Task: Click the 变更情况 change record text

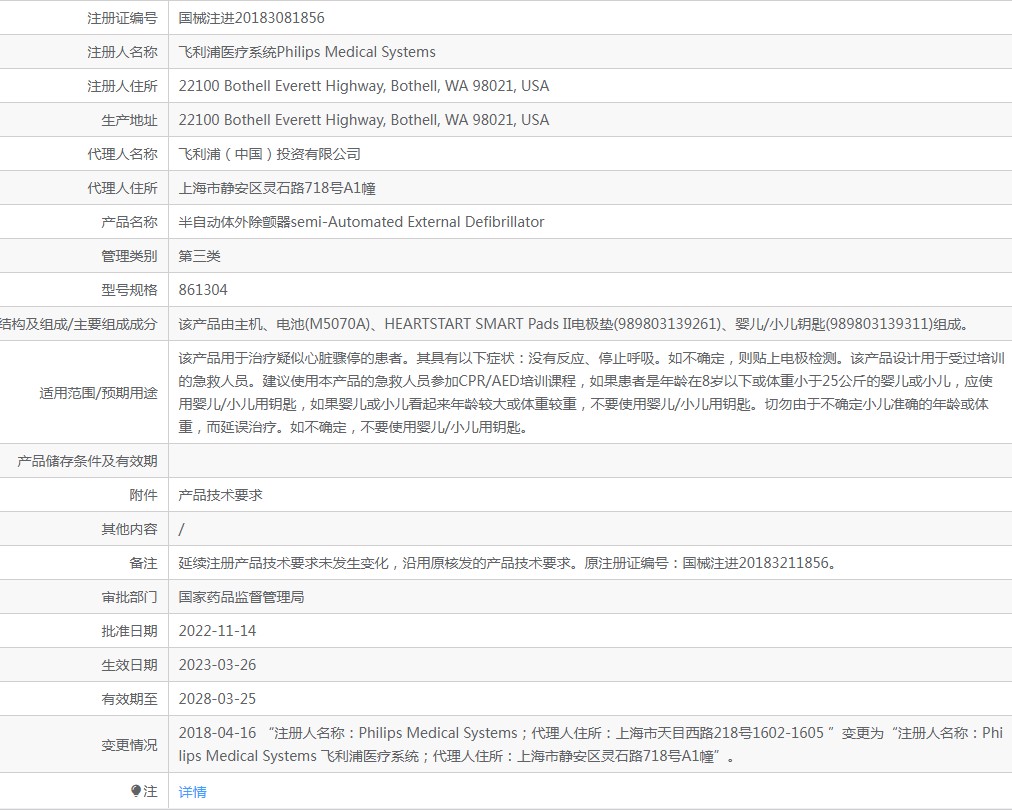Action: (591, 744)
